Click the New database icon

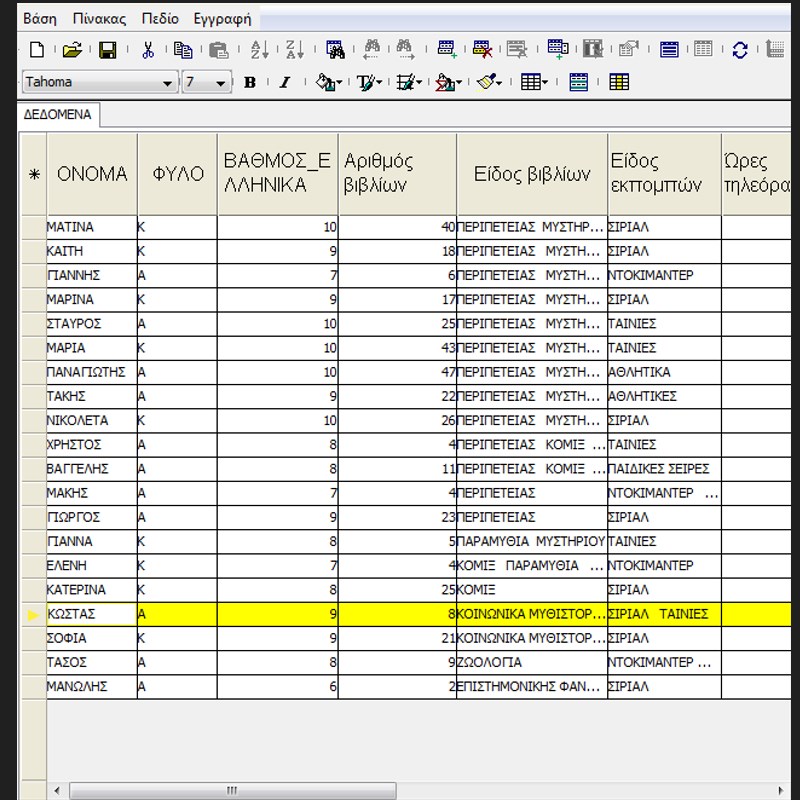(37, 50)
